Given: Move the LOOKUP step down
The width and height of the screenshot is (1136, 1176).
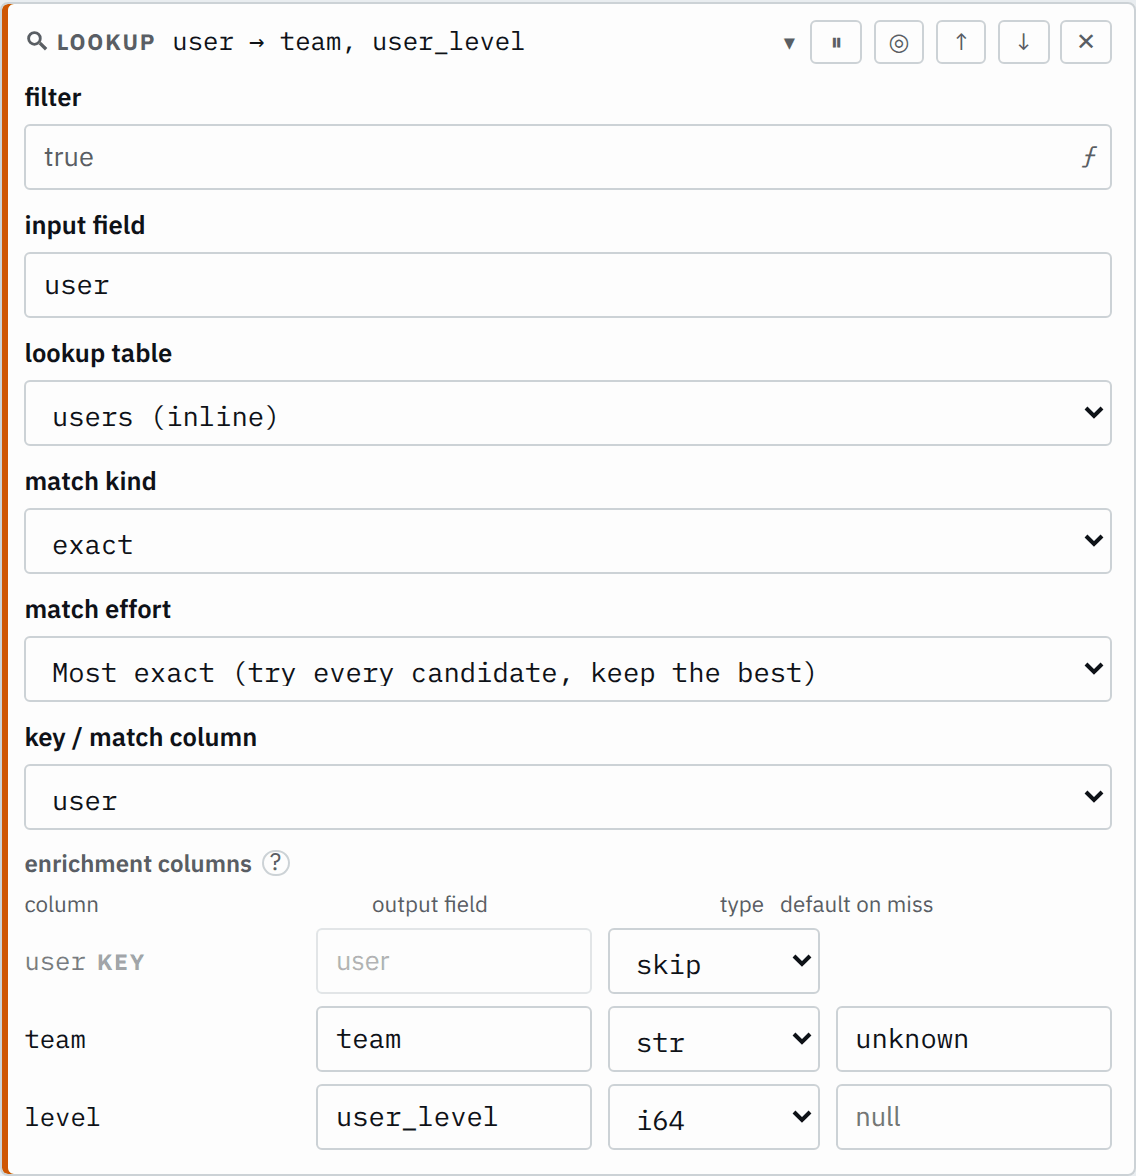Looking at the screenshot, I should point(1024,43).
